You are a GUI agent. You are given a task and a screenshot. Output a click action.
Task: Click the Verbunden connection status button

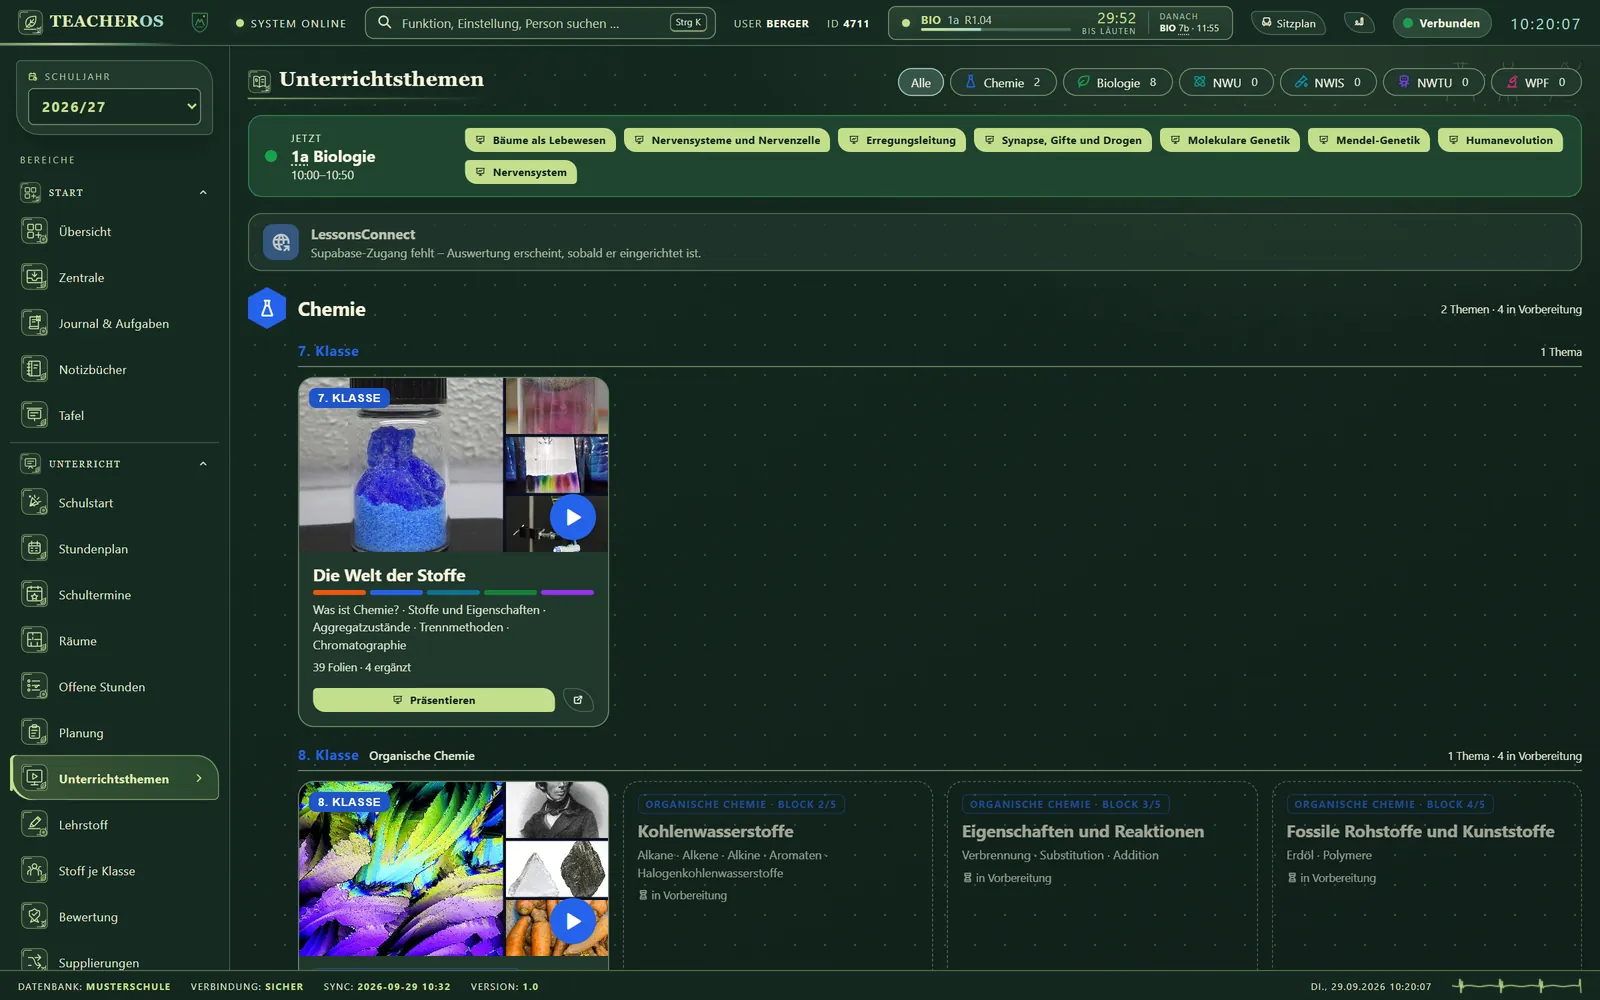[1442, 23]
